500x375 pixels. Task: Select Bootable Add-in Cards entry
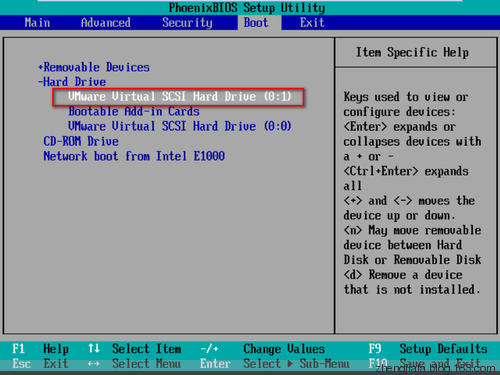(x=134, y=111)
